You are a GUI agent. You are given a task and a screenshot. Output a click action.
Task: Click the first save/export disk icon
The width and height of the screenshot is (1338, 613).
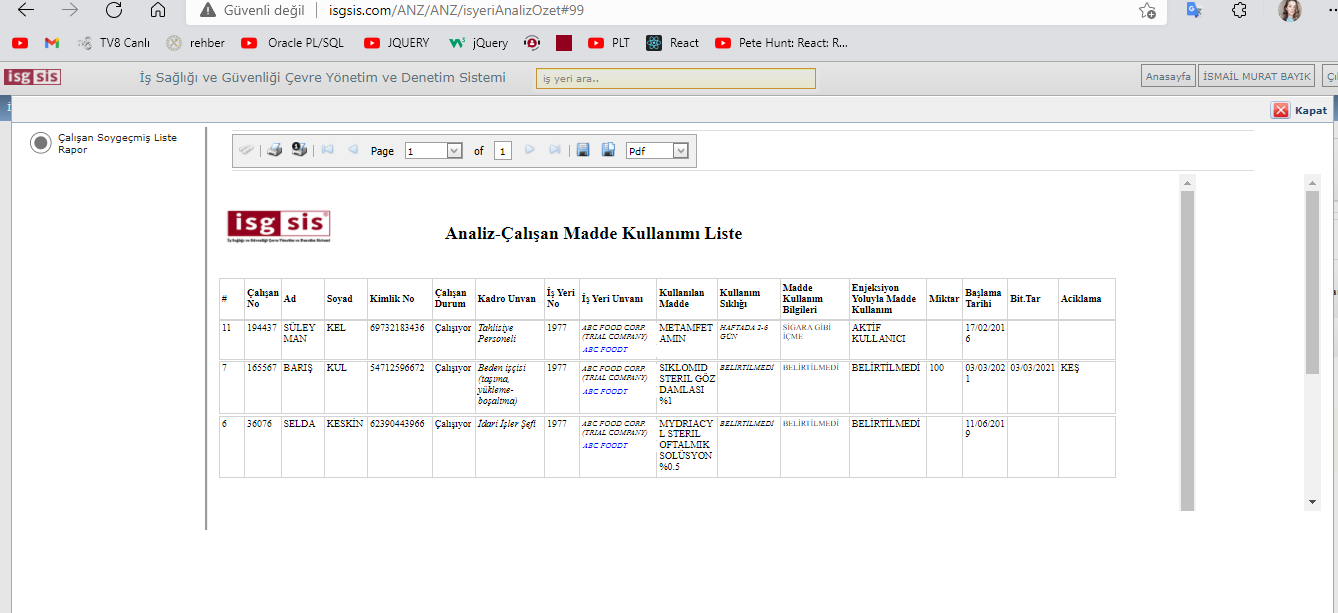[583, 150]
